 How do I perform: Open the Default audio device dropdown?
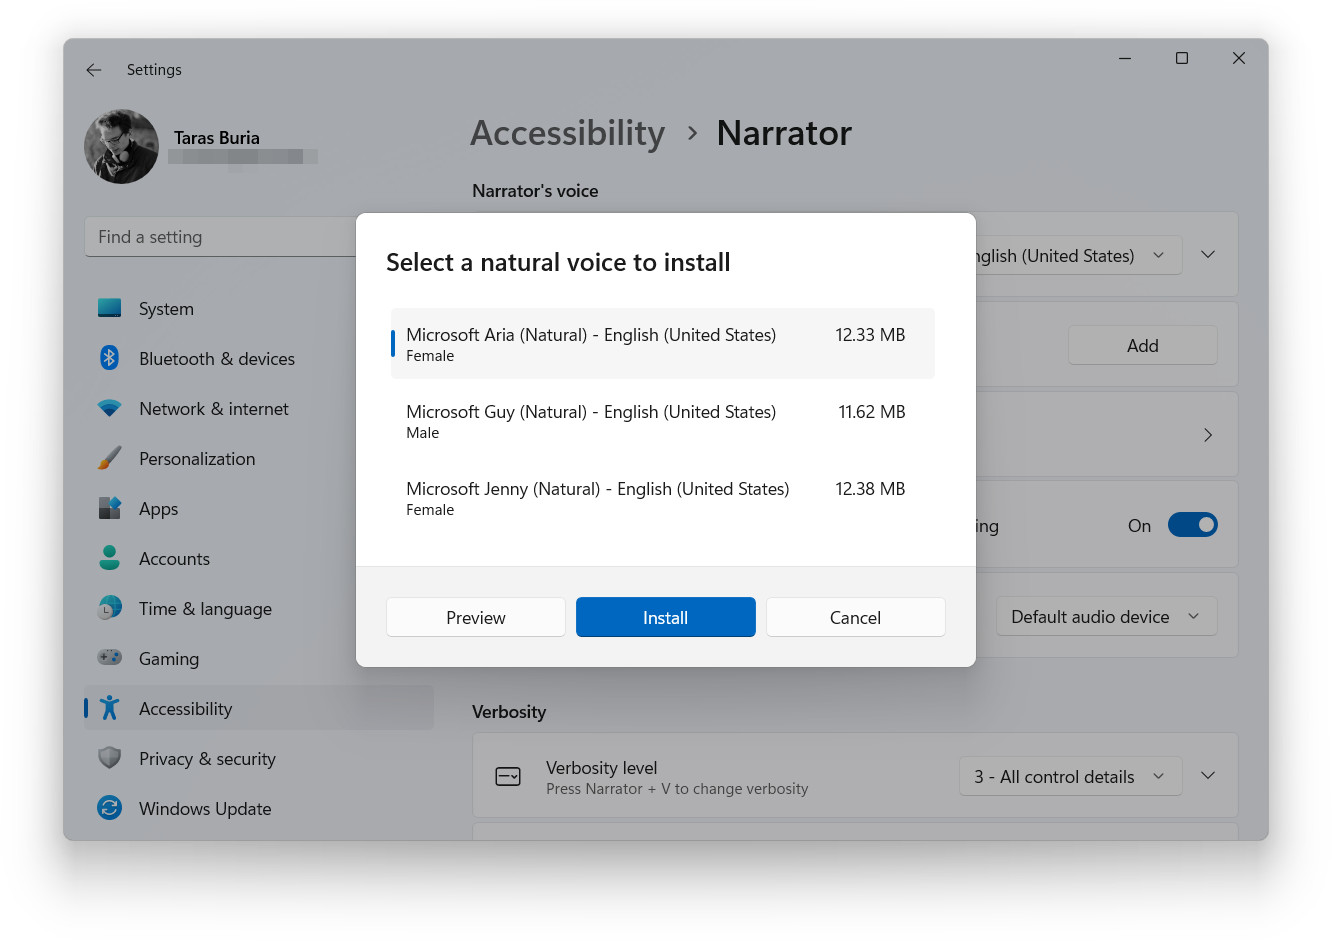click(1106, 616)
